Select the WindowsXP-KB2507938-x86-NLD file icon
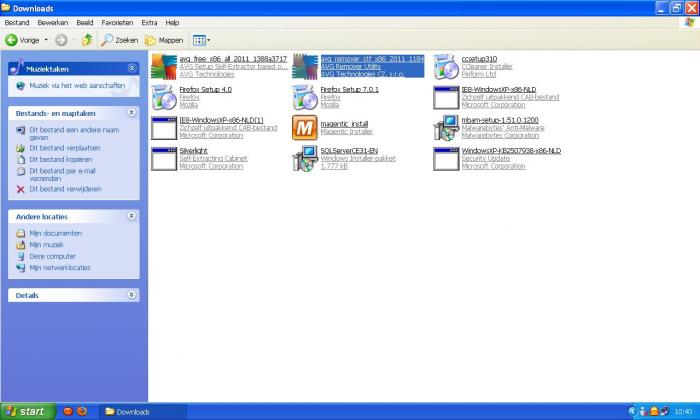This screenshot has width=700, height=420. [x=446, y=158]
